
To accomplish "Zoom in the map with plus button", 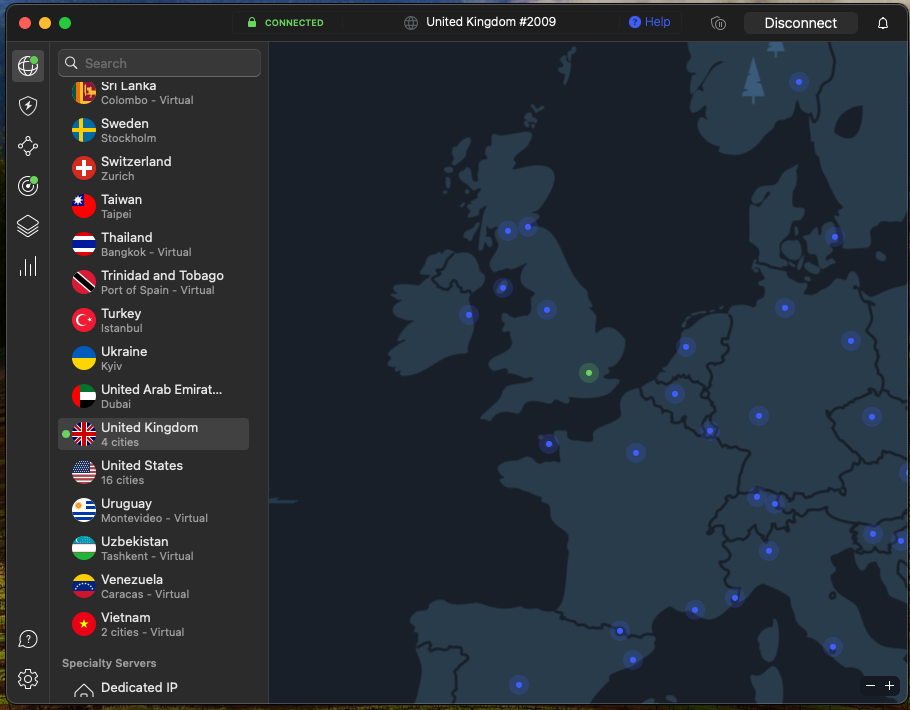I will [x=889, y=686].
